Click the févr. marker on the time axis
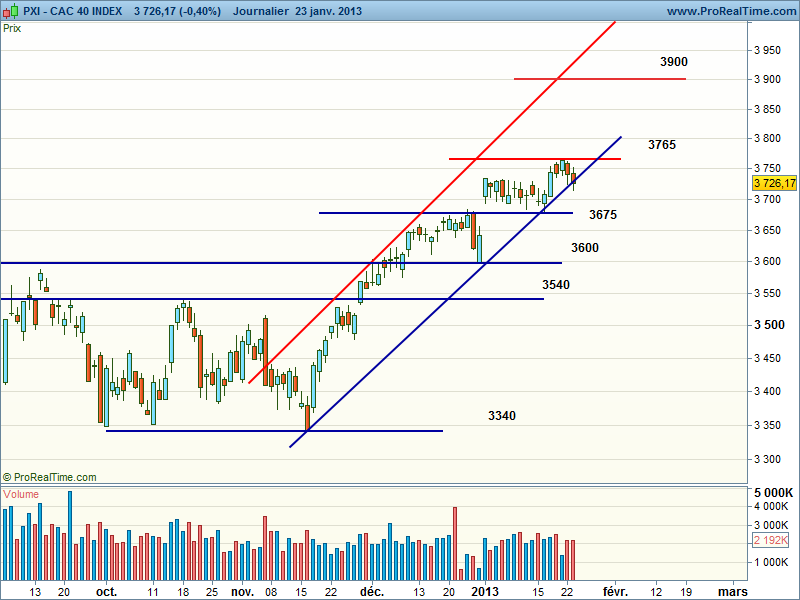This screenshot has height=600, width=800. coord(614,591)
